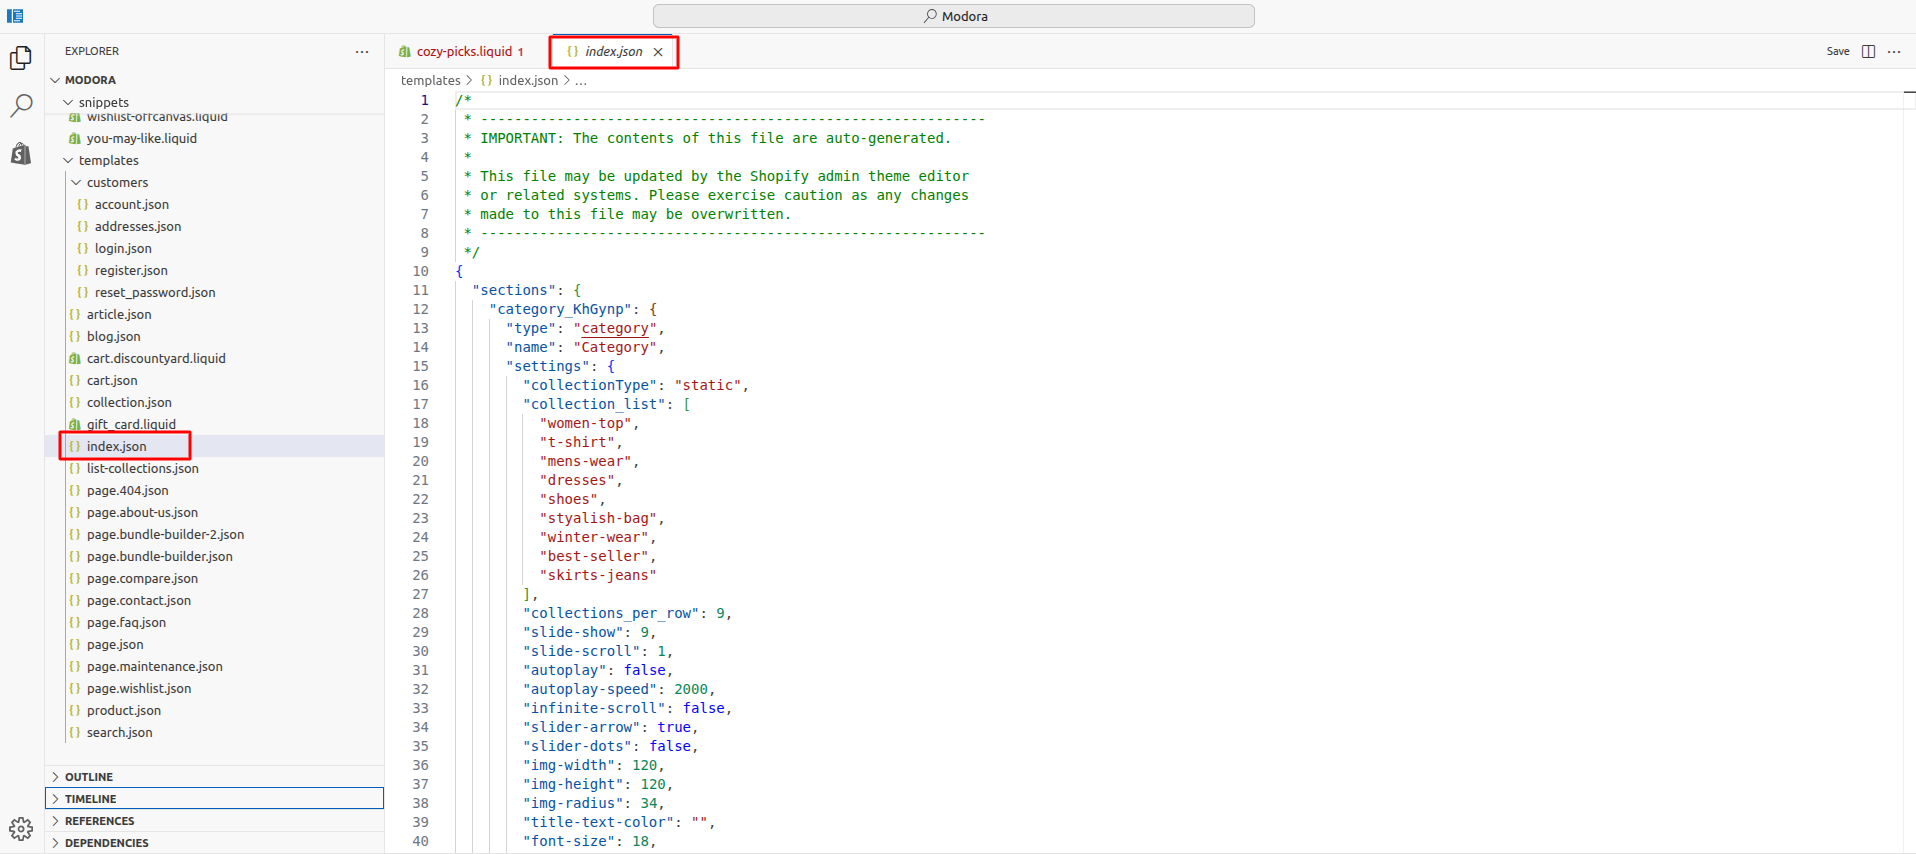Open page.about-us.json file
The width and height of the screenshot is (1916, 854).
(215, 512)
